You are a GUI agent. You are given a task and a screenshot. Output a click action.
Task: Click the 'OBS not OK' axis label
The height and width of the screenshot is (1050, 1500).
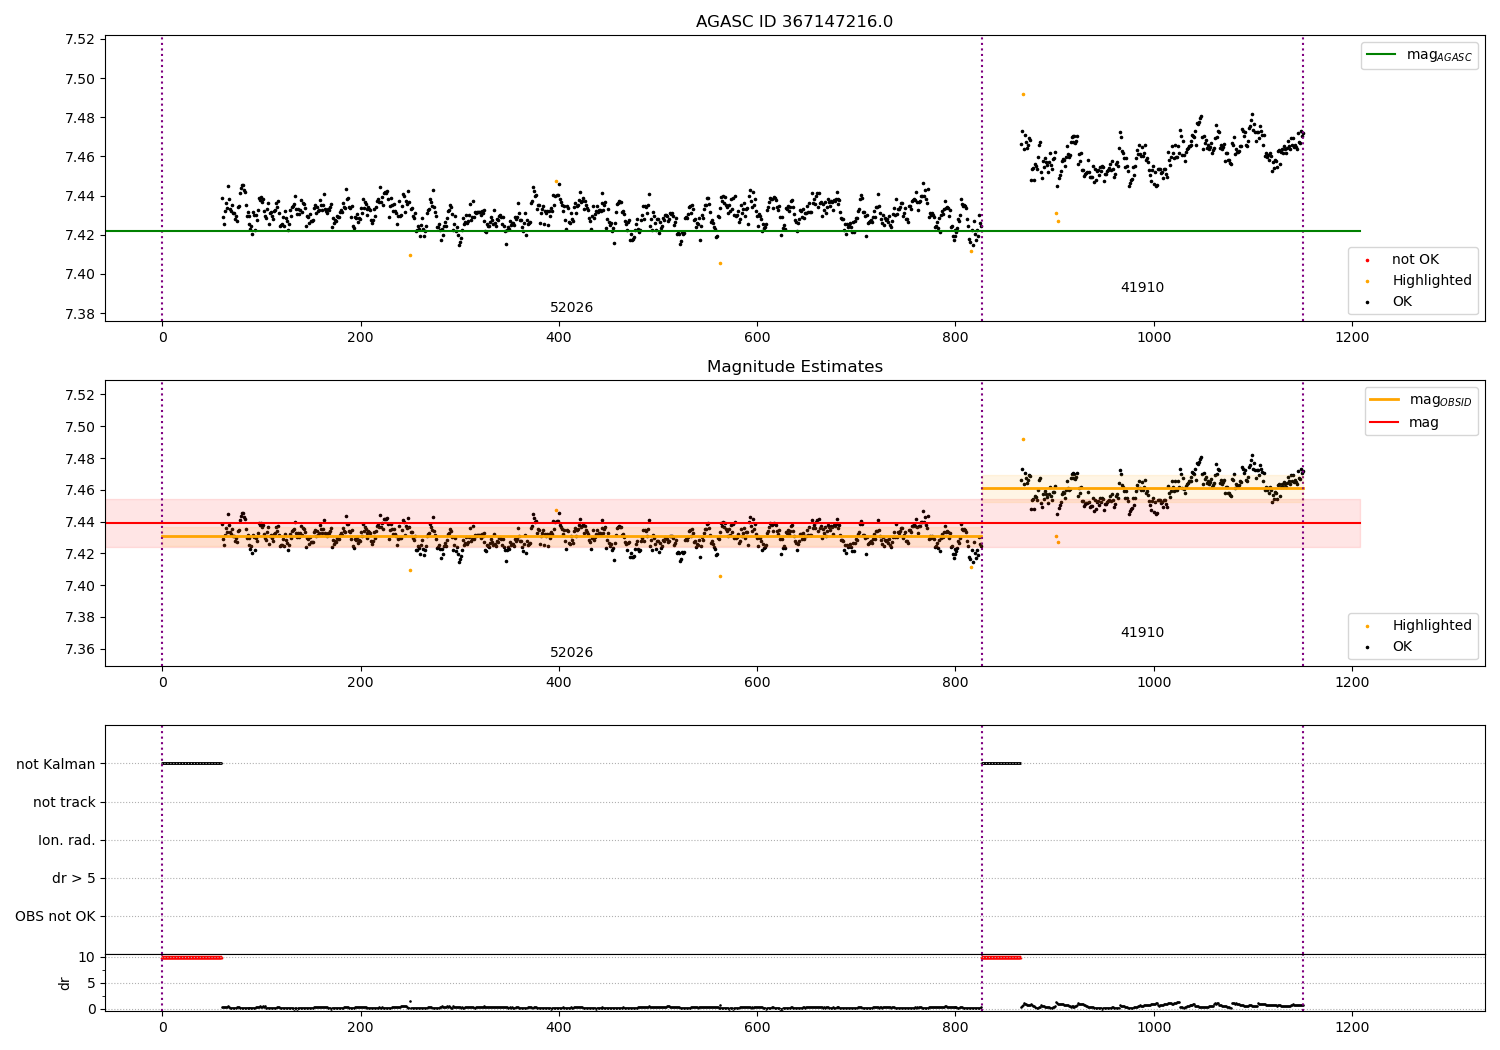coord(56,917)
